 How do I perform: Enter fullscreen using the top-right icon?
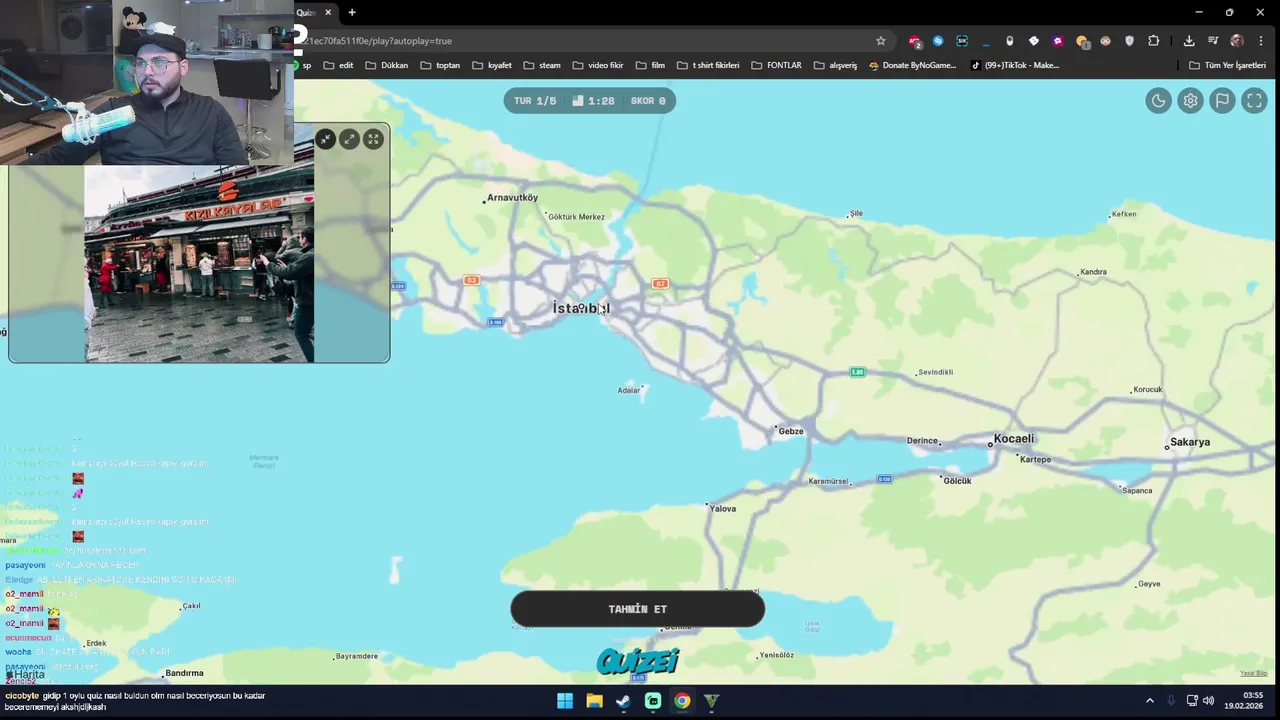(1254, 101)
